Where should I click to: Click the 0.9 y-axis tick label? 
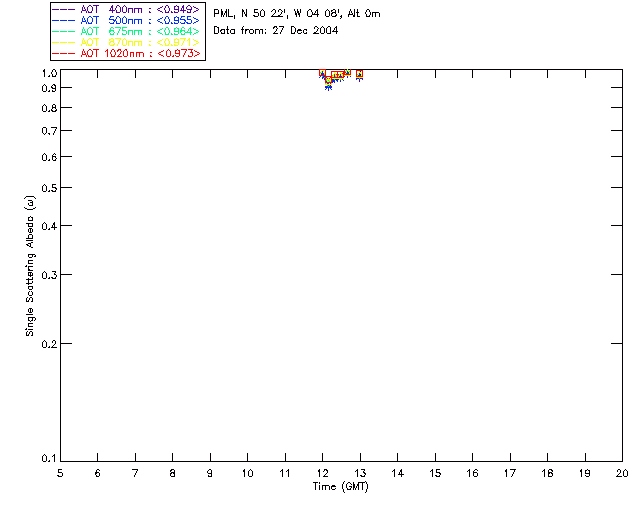tap(49, 88)
